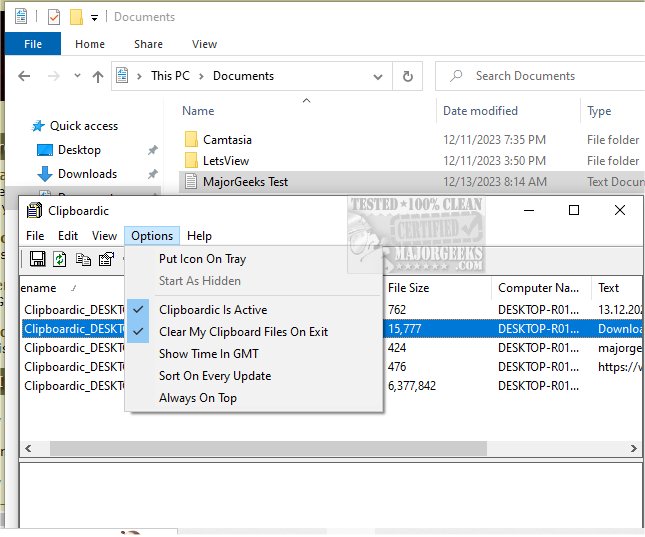Click the chevron after This PC in path
645x537 pixels.
tap(201, 77)
